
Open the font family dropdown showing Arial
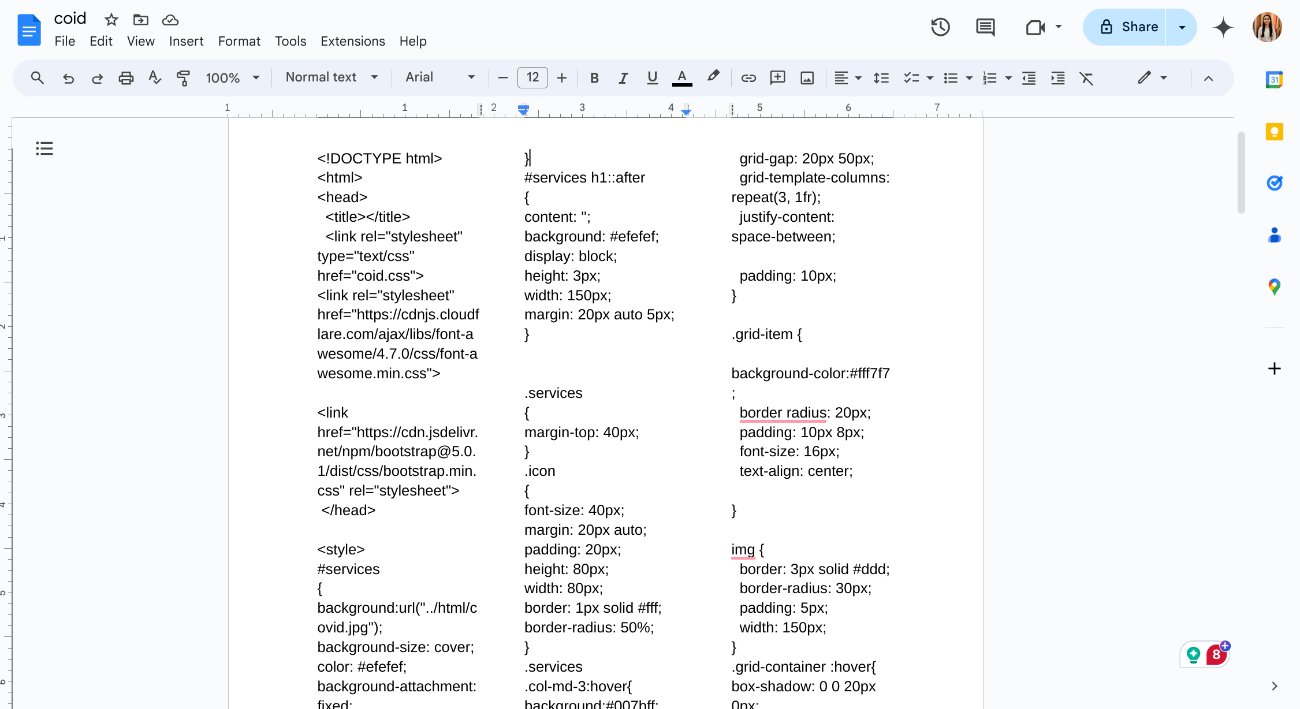point(440,77)
